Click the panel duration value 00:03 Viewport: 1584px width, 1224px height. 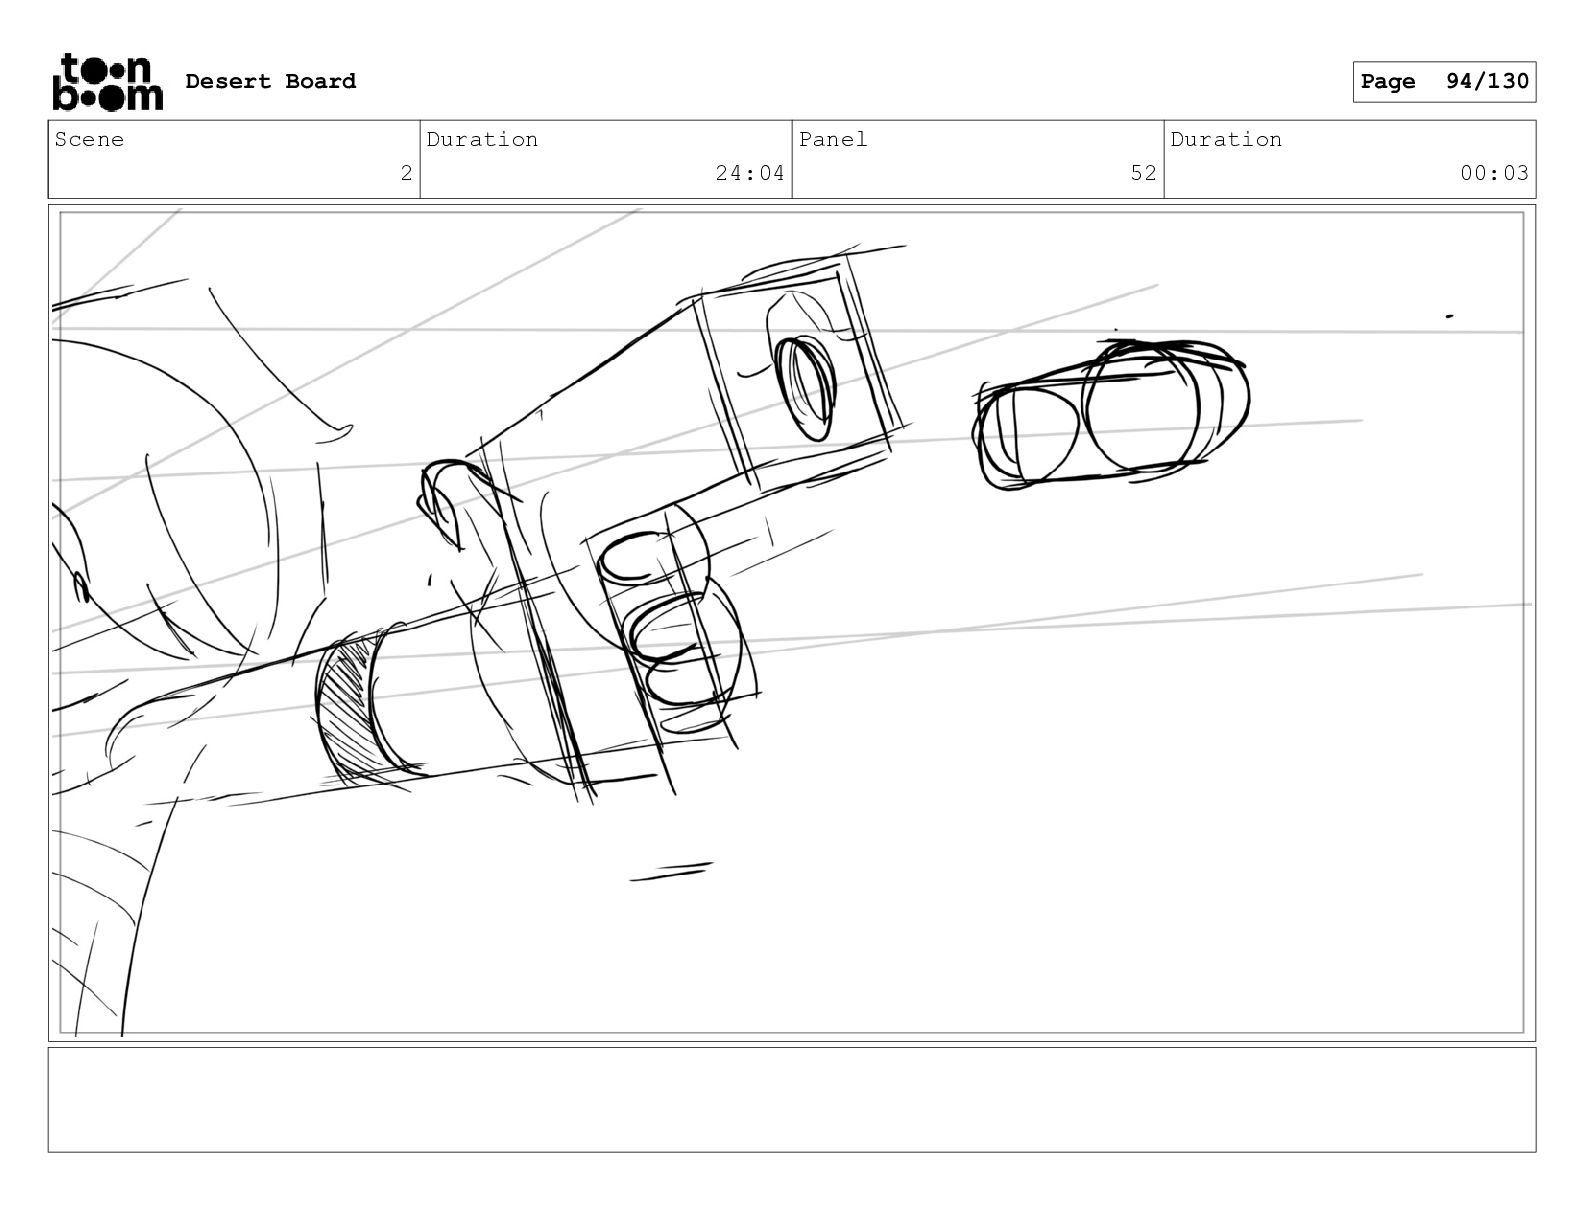pos(1494,173)
